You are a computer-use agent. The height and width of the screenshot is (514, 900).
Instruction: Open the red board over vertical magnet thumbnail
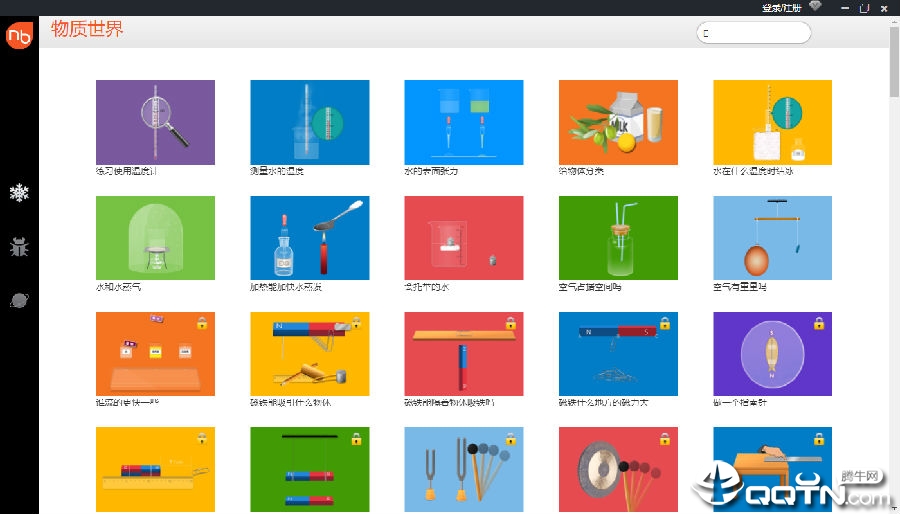click(464, 354)
